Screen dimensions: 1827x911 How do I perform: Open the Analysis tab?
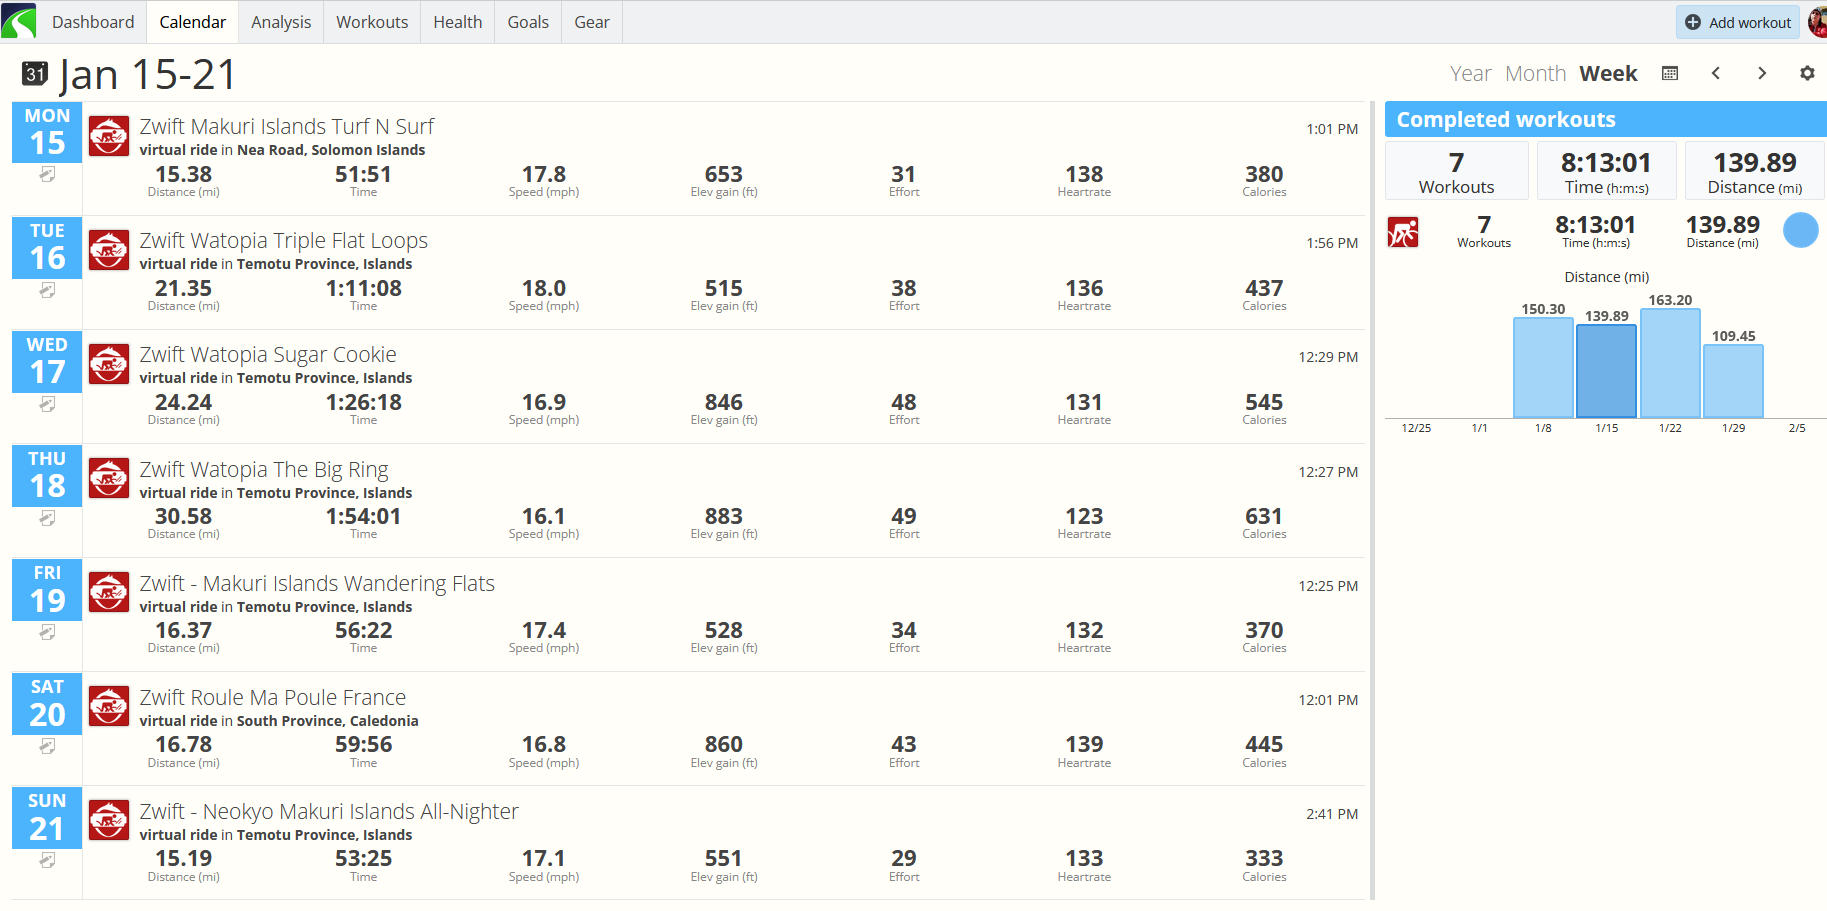281,22
